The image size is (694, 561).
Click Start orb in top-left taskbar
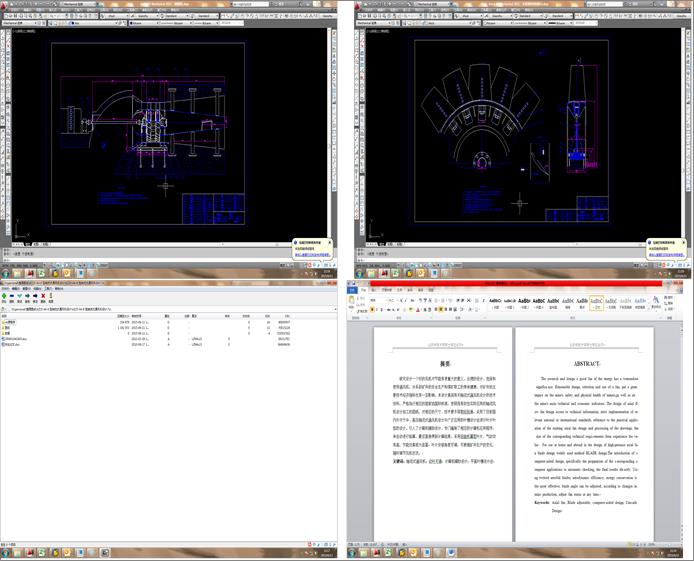[x=5, y=273]
